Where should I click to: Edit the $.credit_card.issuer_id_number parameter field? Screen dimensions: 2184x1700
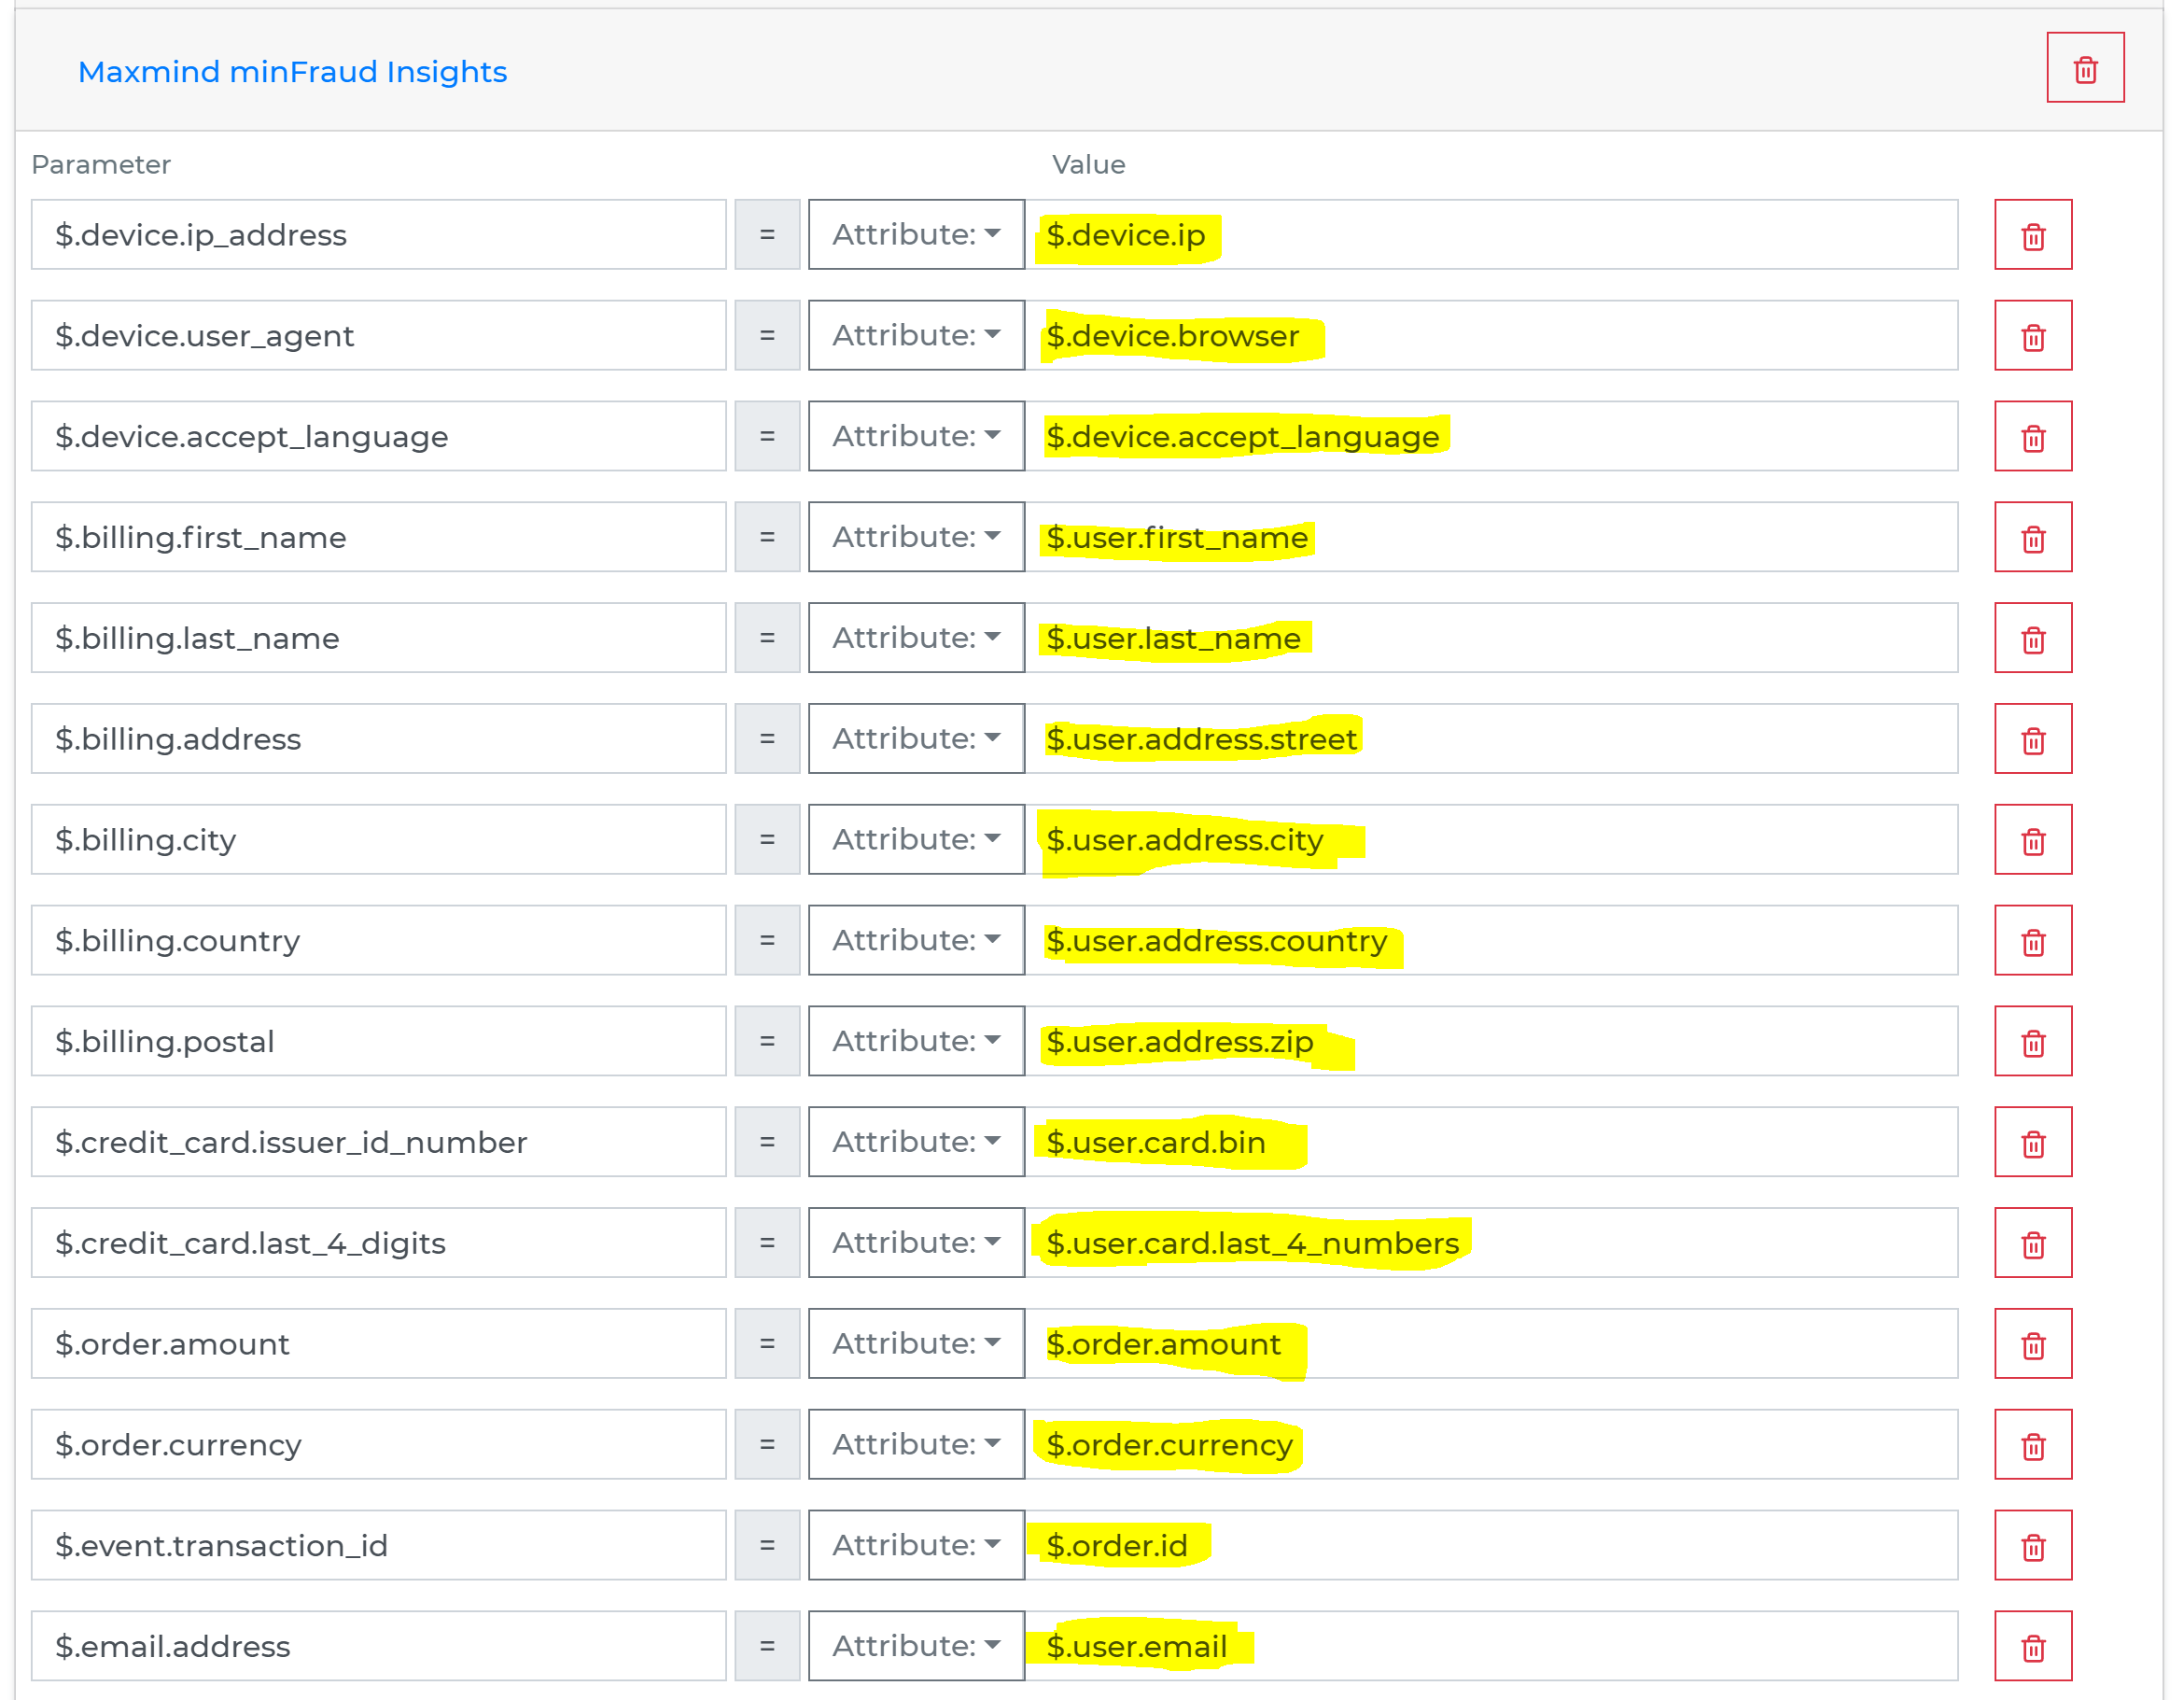[x=378, y=1142]
